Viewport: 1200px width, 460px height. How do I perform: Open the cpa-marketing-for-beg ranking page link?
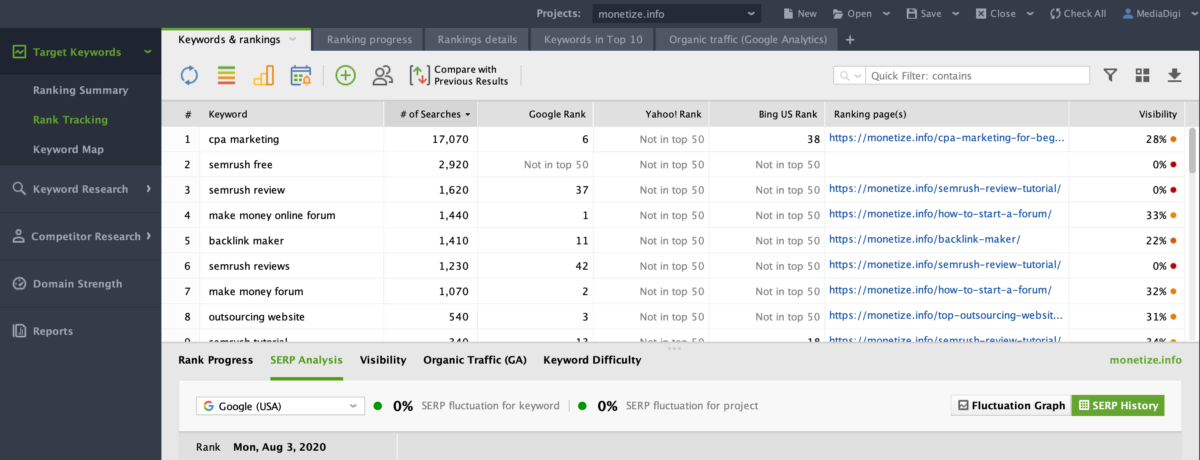pyautogui.click(x=947, y=139)
